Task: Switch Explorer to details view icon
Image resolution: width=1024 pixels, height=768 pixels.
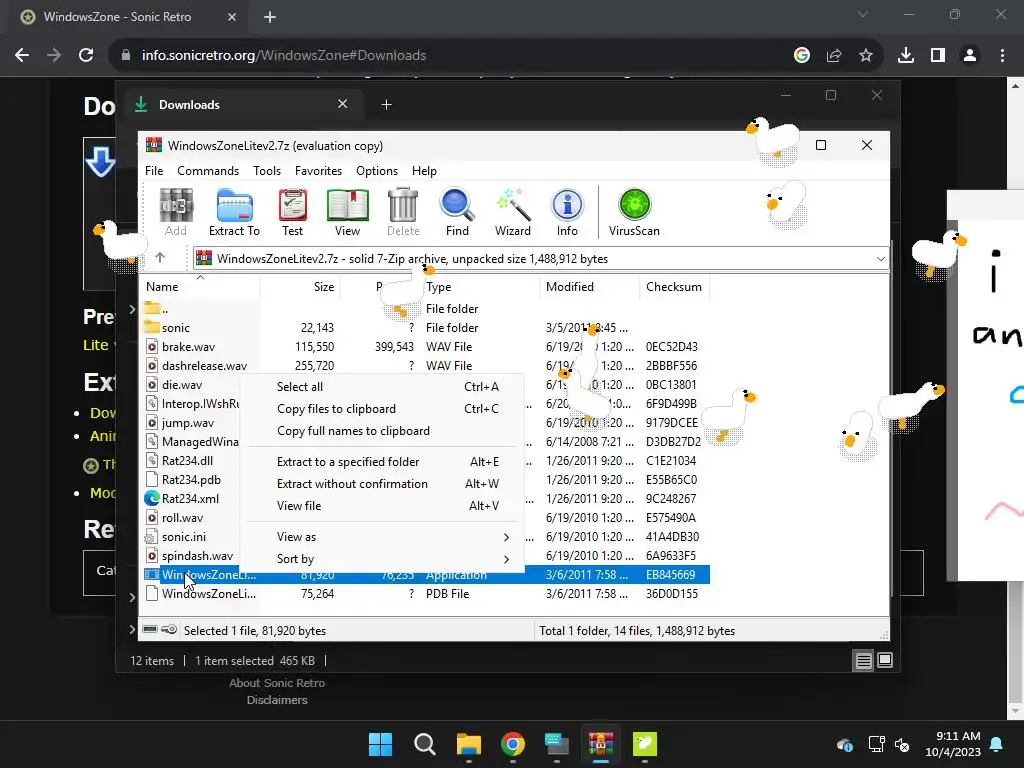Action: tap(863, 661)
